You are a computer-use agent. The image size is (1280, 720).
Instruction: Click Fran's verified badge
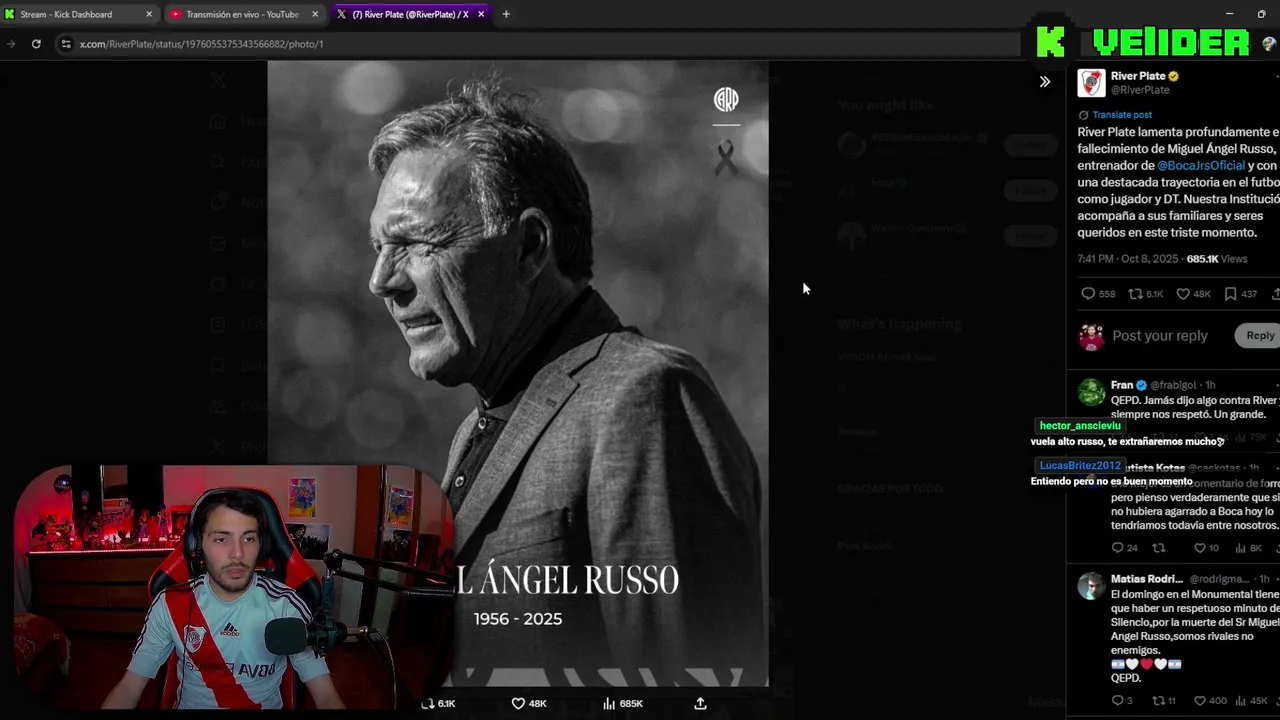click(x=1141, y=385)
